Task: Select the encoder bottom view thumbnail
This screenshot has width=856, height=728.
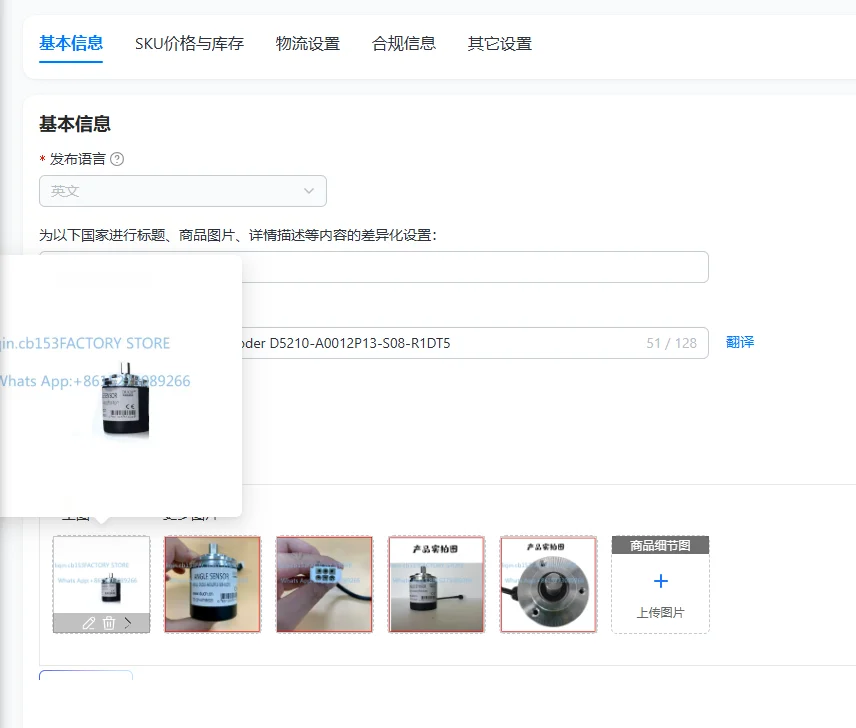Action: [x=548, y=584]
